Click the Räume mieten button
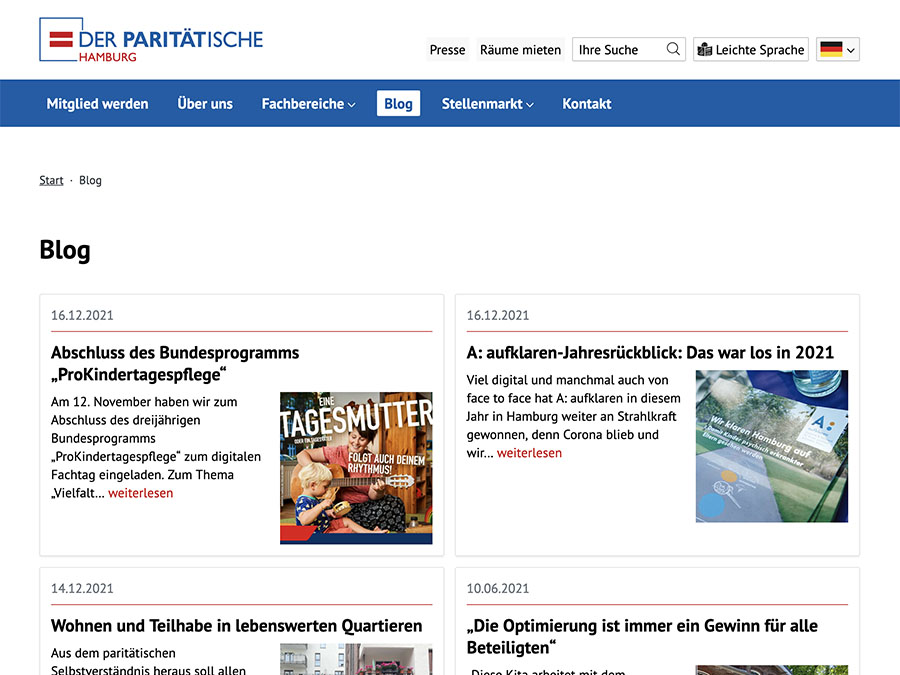Image resolution: width=900 pixels, height=675 pixels. [520, 50]
